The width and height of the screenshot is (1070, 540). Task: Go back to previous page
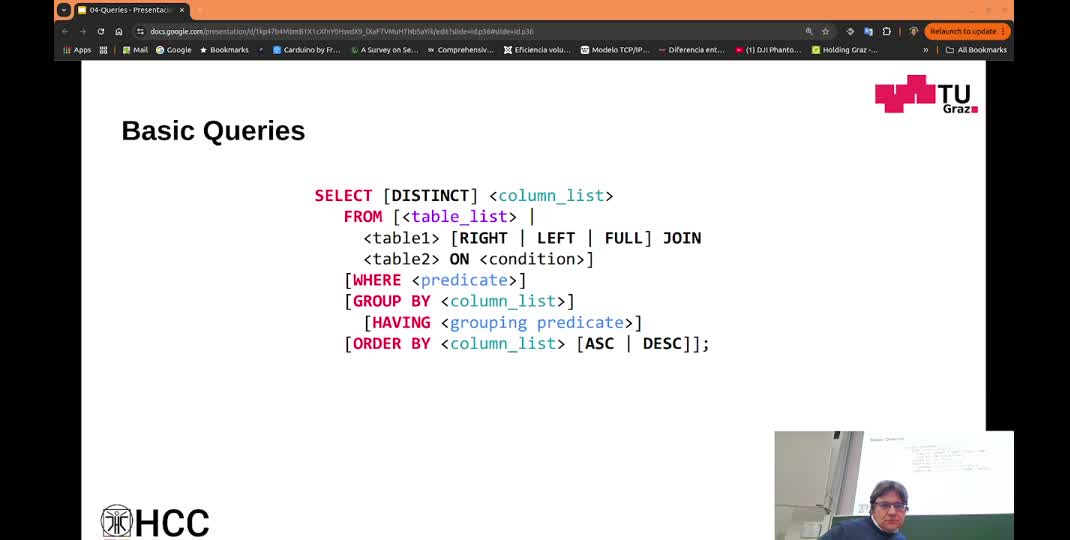pos(65,31)
